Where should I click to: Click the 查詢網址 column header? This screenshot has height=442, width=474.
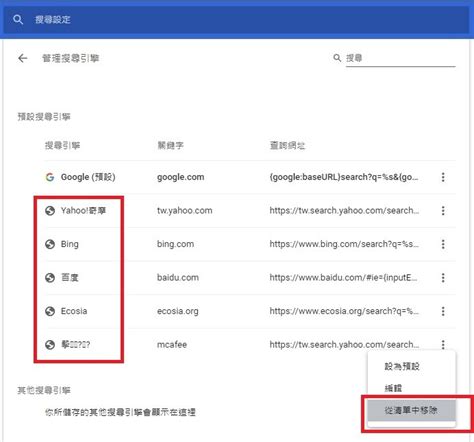tap(287, 145)
